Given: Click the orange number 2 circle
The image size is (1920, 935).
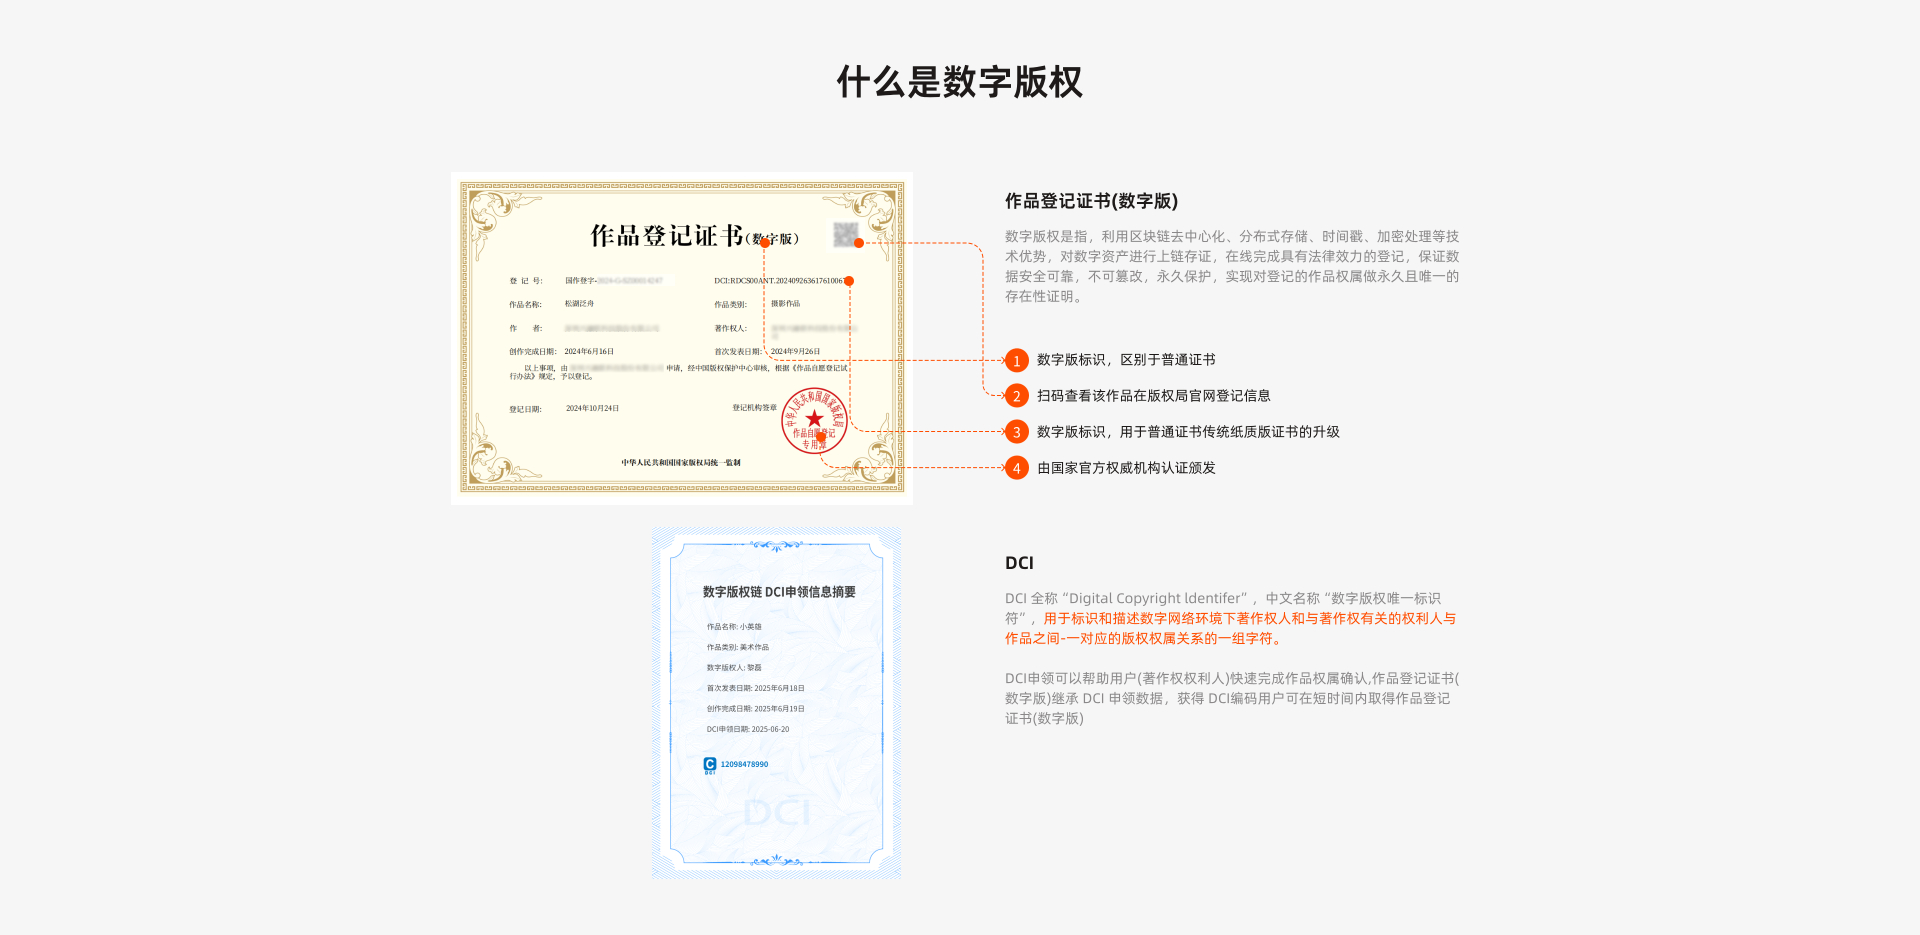Looking at the screenshot, I should [1016, 396].
